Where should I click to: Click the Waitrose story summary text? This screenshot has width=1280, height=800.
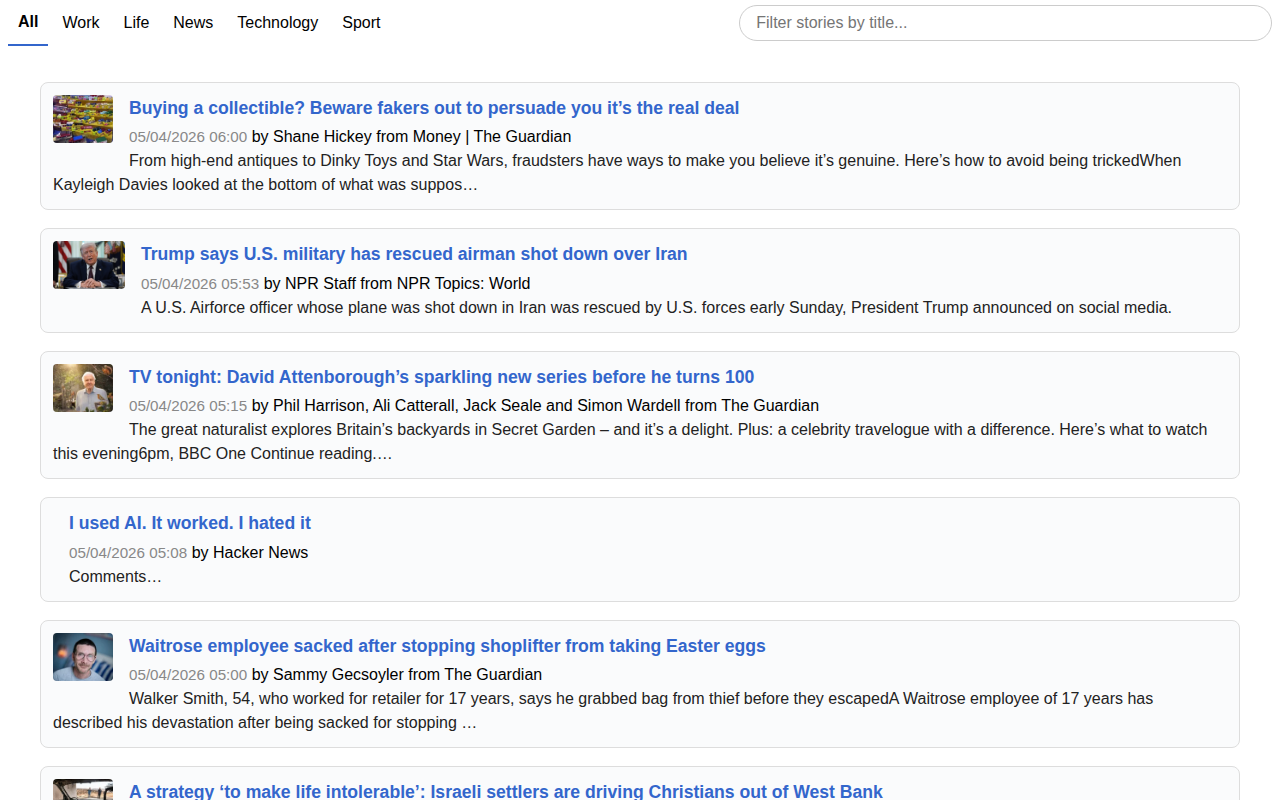click(640, 699)
